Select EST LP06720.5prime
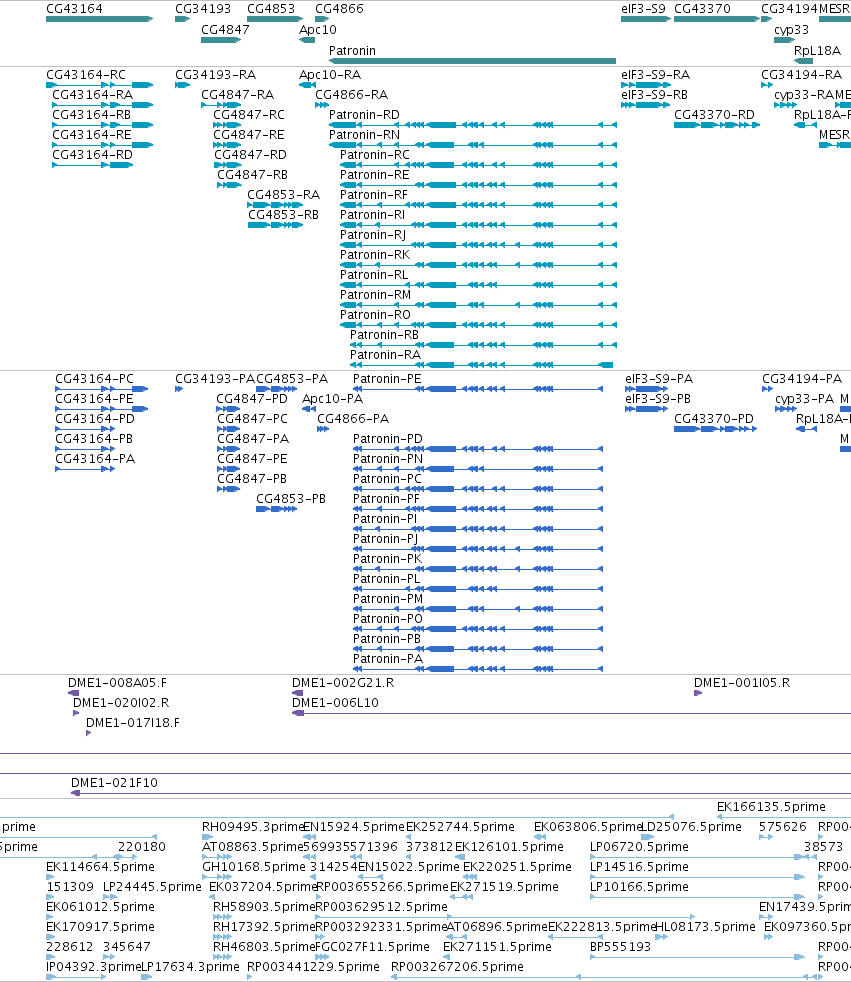The image size is (851, 982). pyautogui.click(x=696, y=857)
